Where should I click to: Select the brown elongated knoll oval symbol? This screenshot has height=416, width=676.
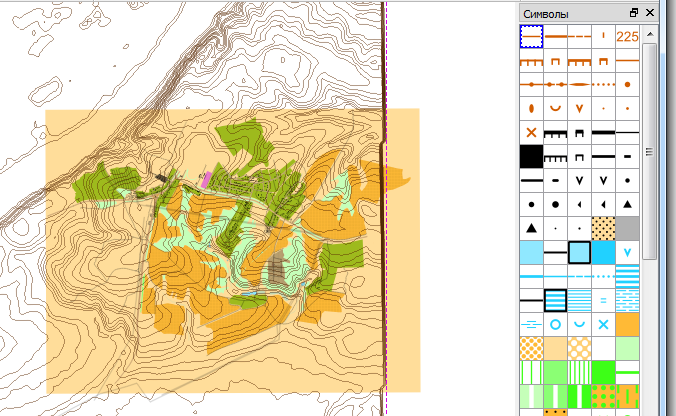click(x=531, y=108)
